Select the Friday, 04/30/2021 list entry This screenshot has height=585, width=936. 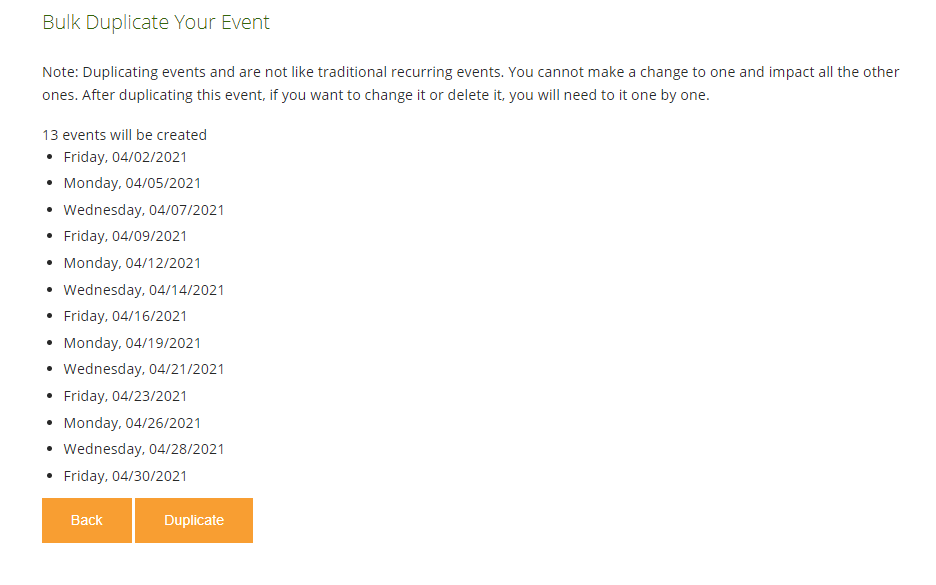[x=125, y=476]
